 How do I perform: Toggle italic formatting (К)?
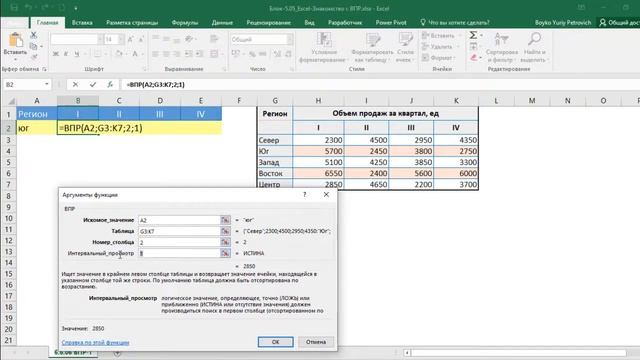click(x=66, y=54)
